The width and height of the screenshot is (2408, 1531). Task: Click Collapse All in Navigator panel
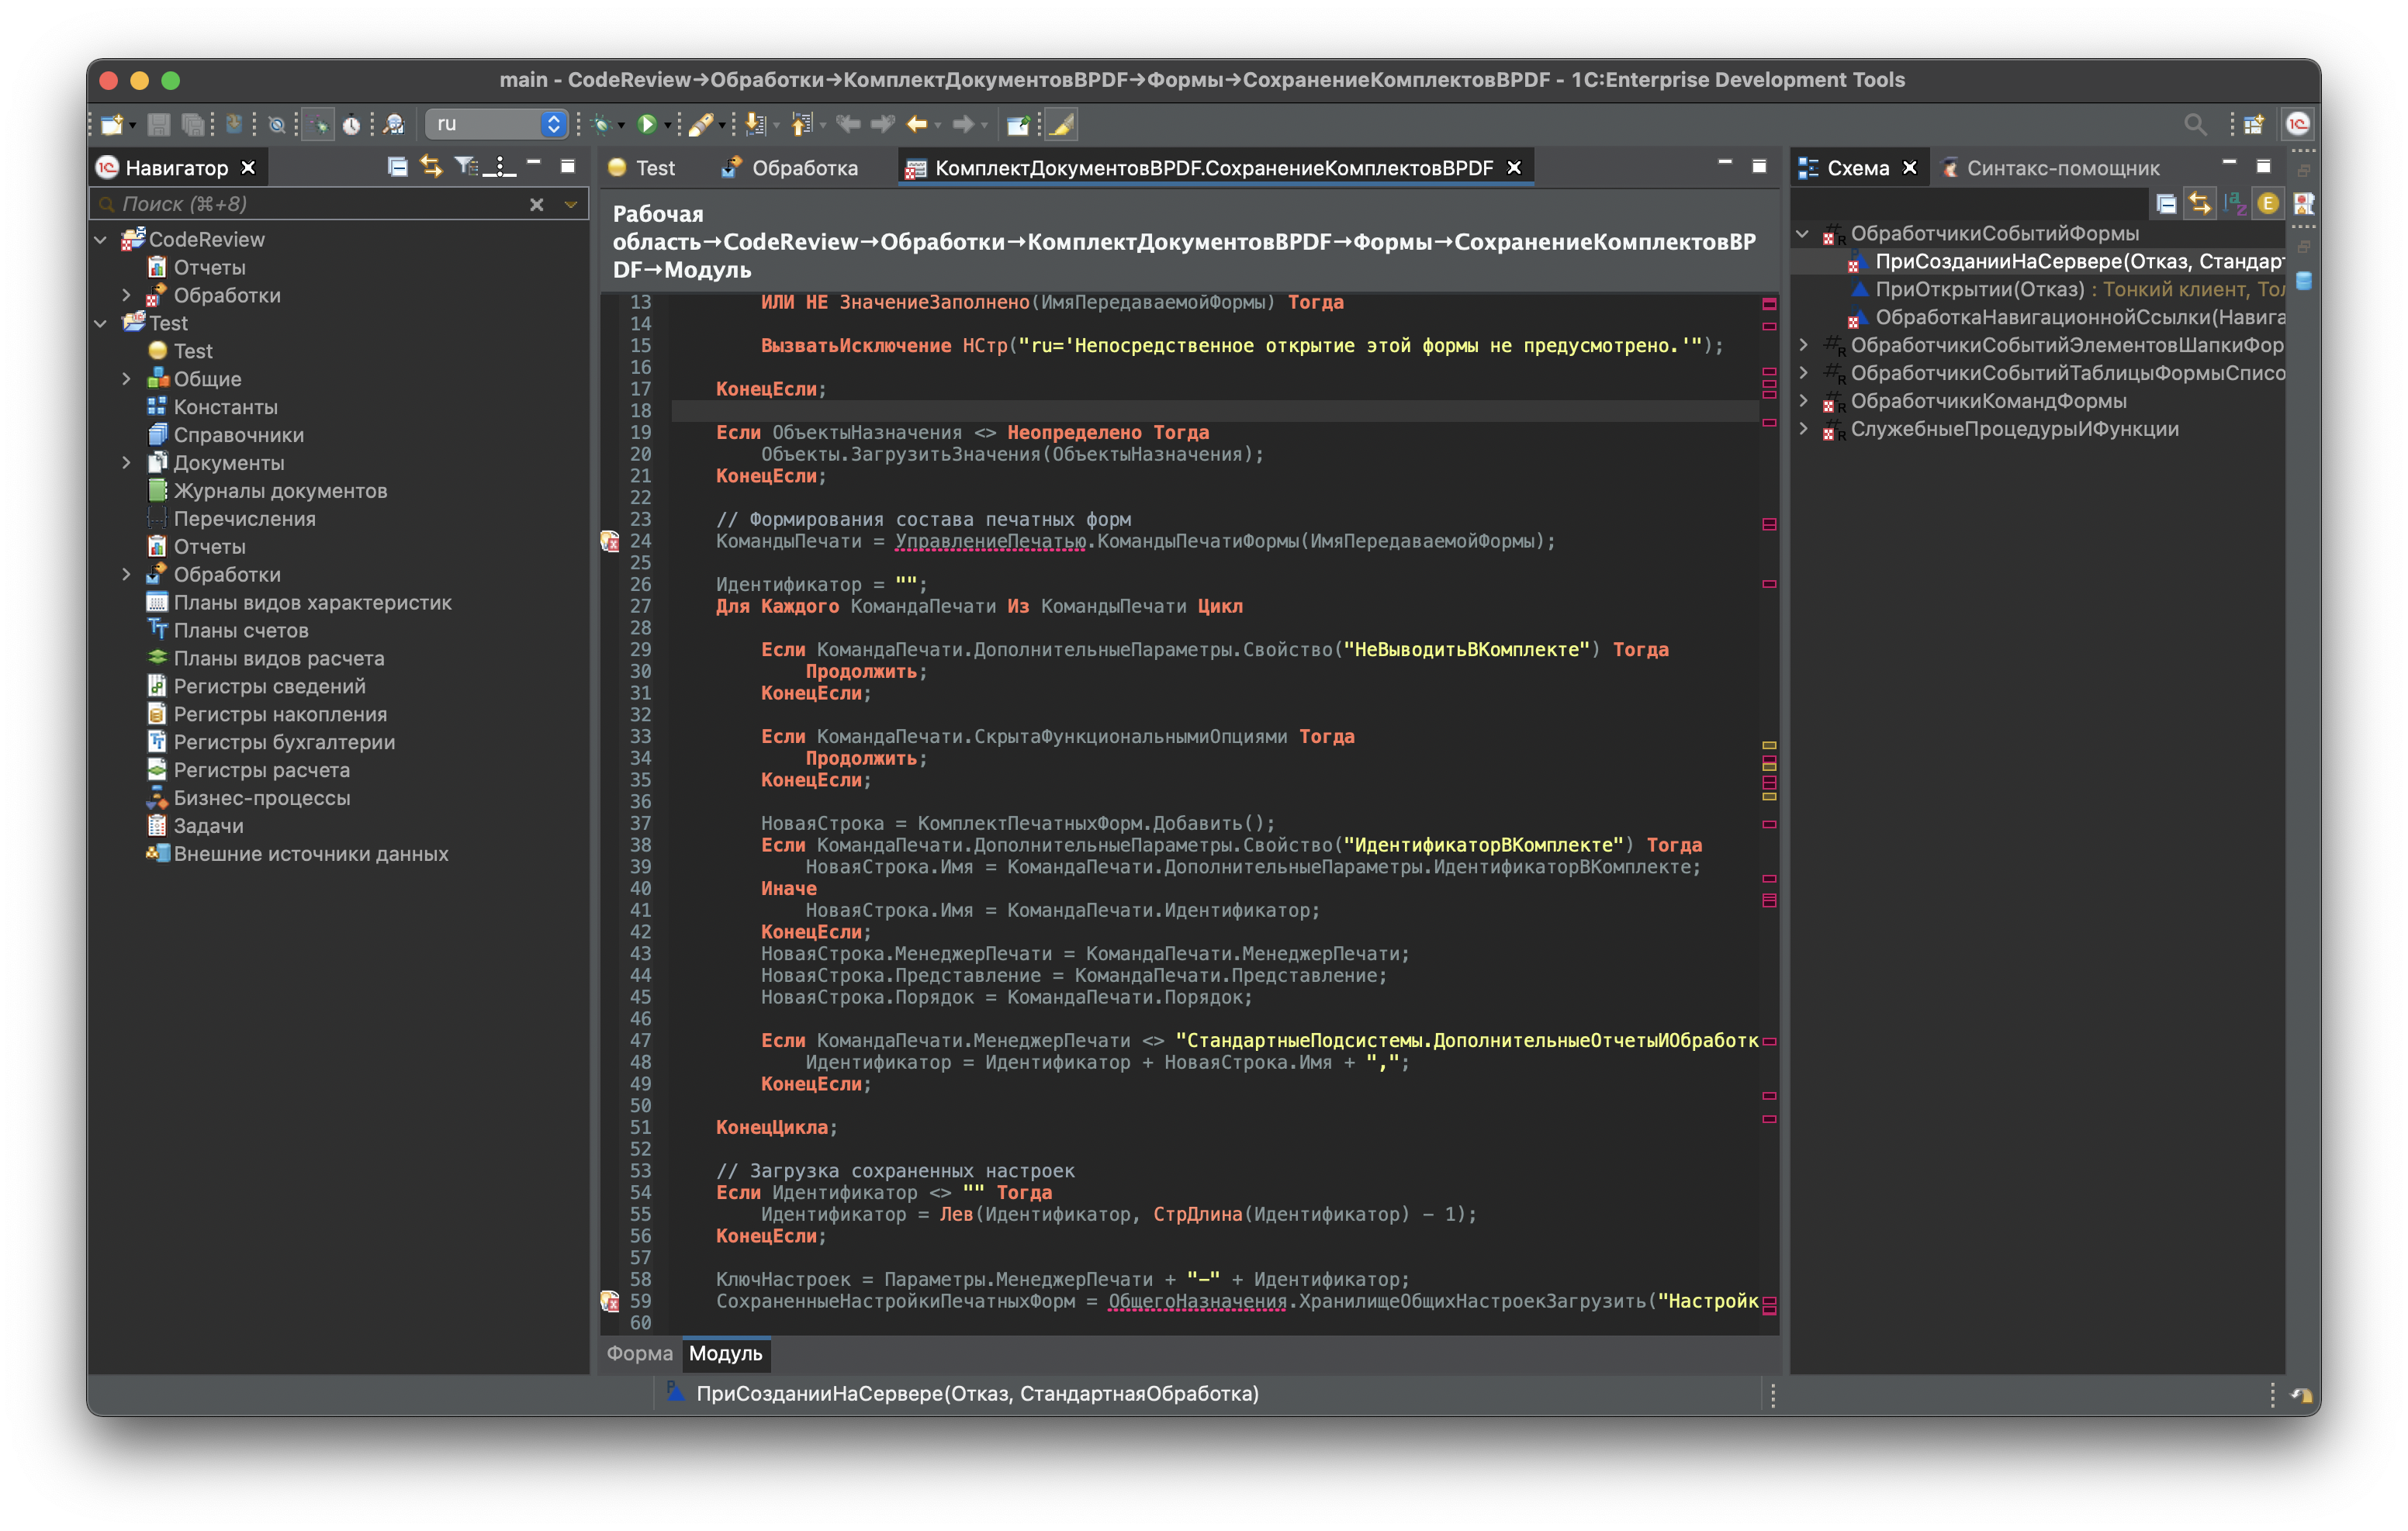click(397, 167)
